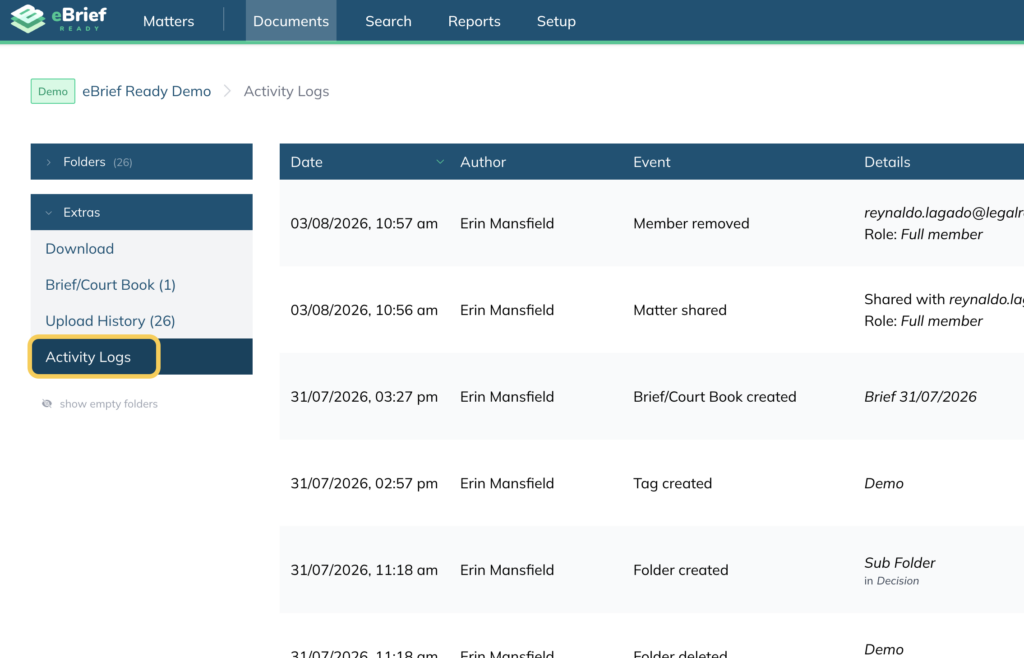The height and width of the screenshot is (658, 1024).
Task: Select the 31/07/2026, 02:57 pm date cell
Action: (364, 484)
